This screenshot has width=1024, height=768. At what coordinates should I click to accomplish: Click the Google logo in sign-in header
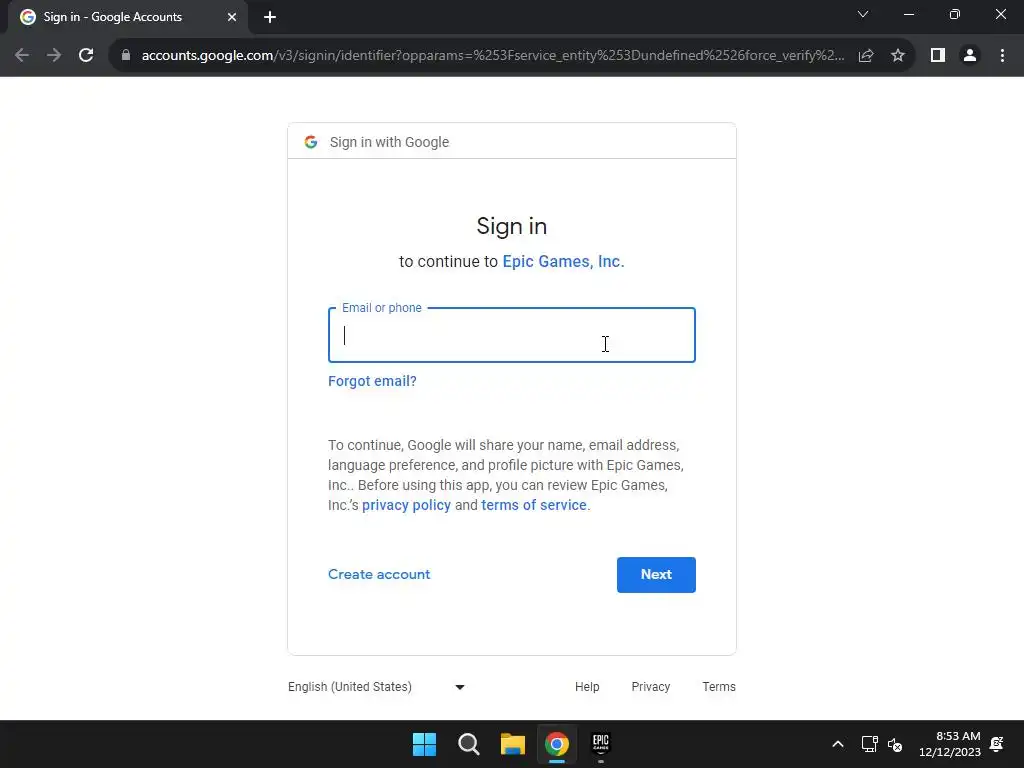pyautogui.click(x=311, y=142)
